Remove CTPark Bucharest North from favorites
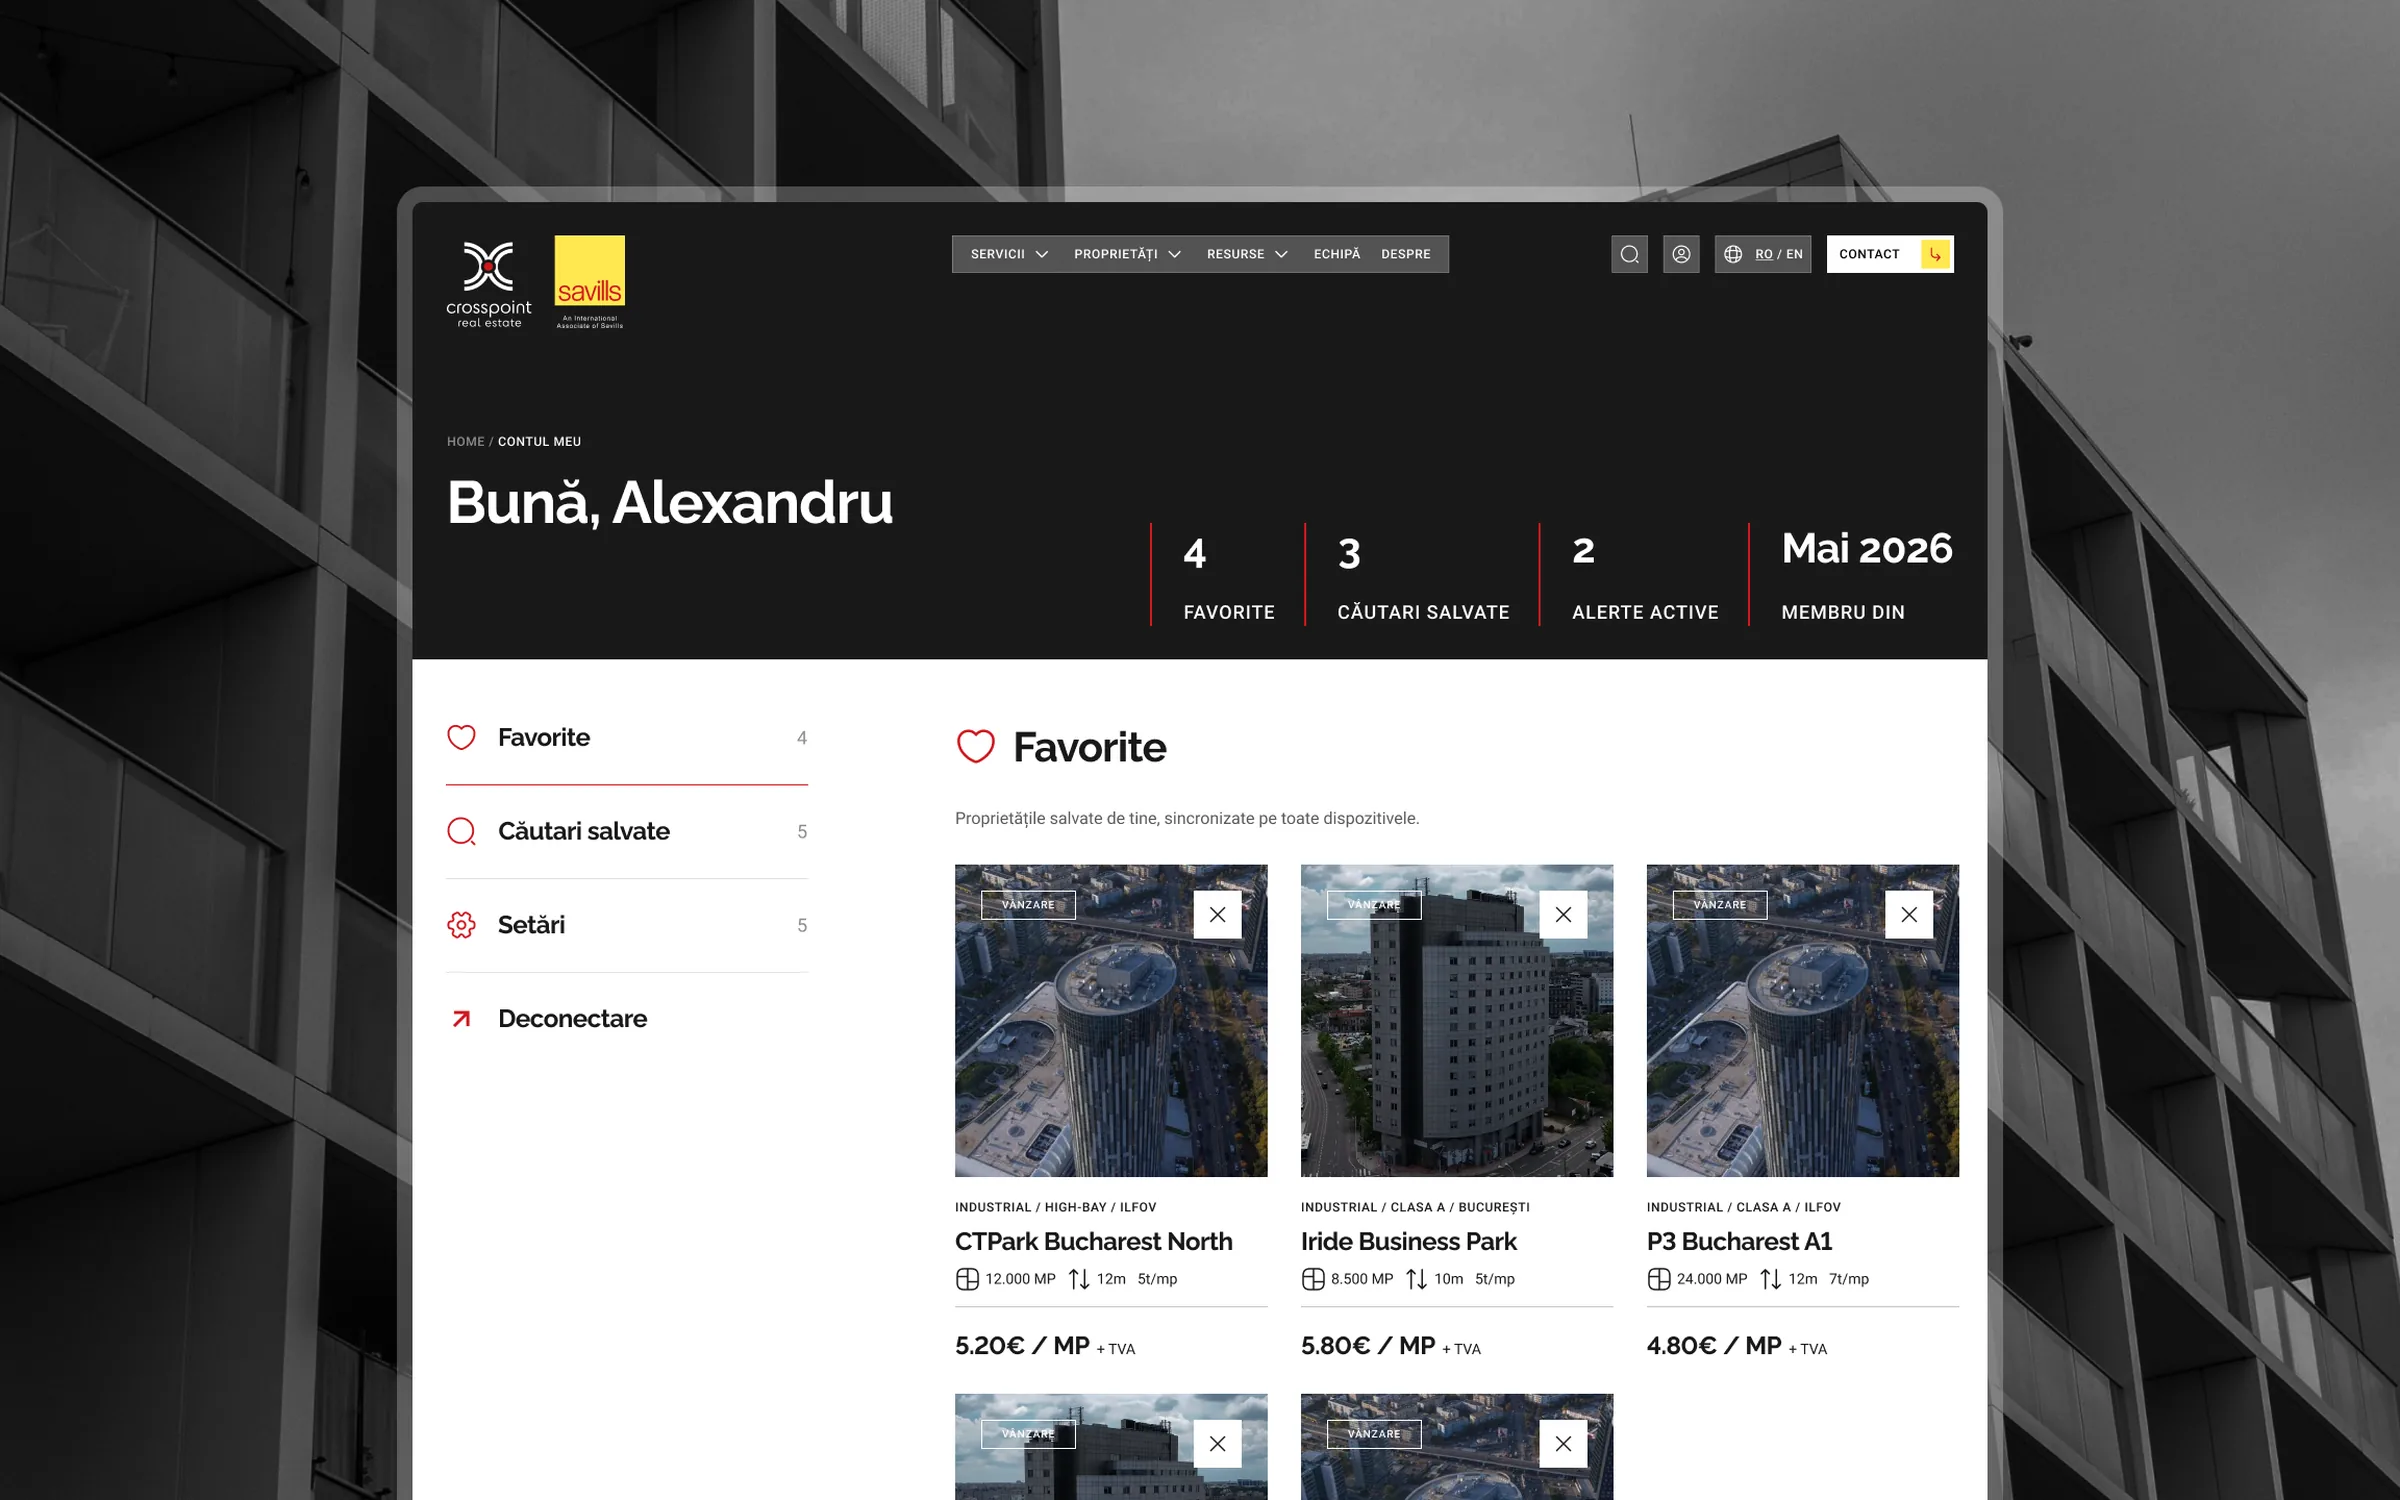 [x=1217, y=914]
